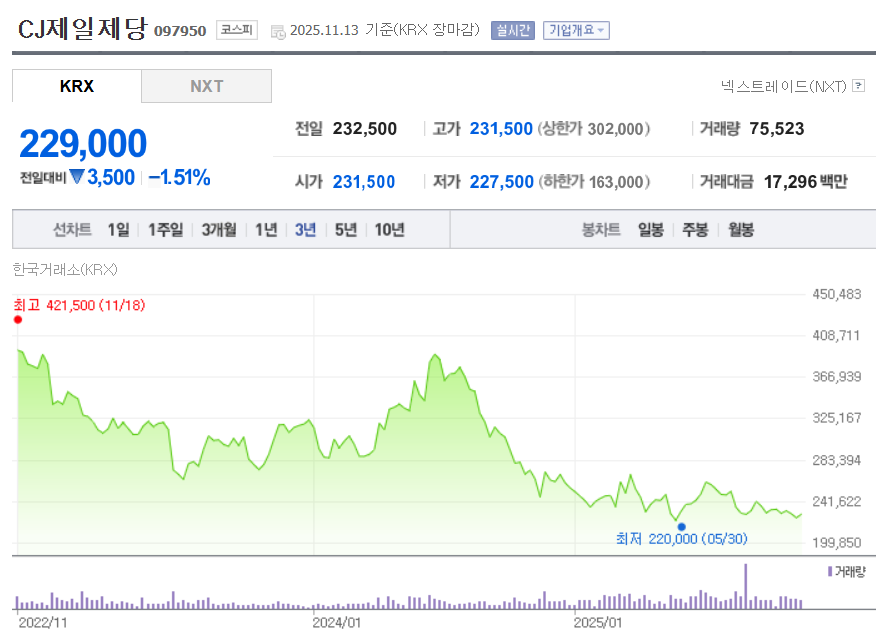Expand the 기업개요 dropdown
The width and height of the screenshot is (876, 639).
coord(576,30)
